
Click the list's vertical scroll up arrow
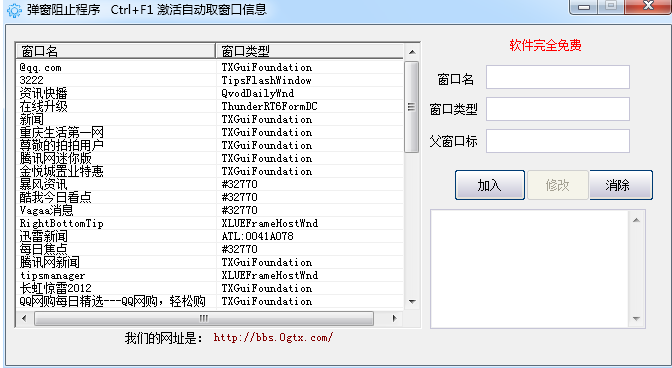tap(412, 52)
